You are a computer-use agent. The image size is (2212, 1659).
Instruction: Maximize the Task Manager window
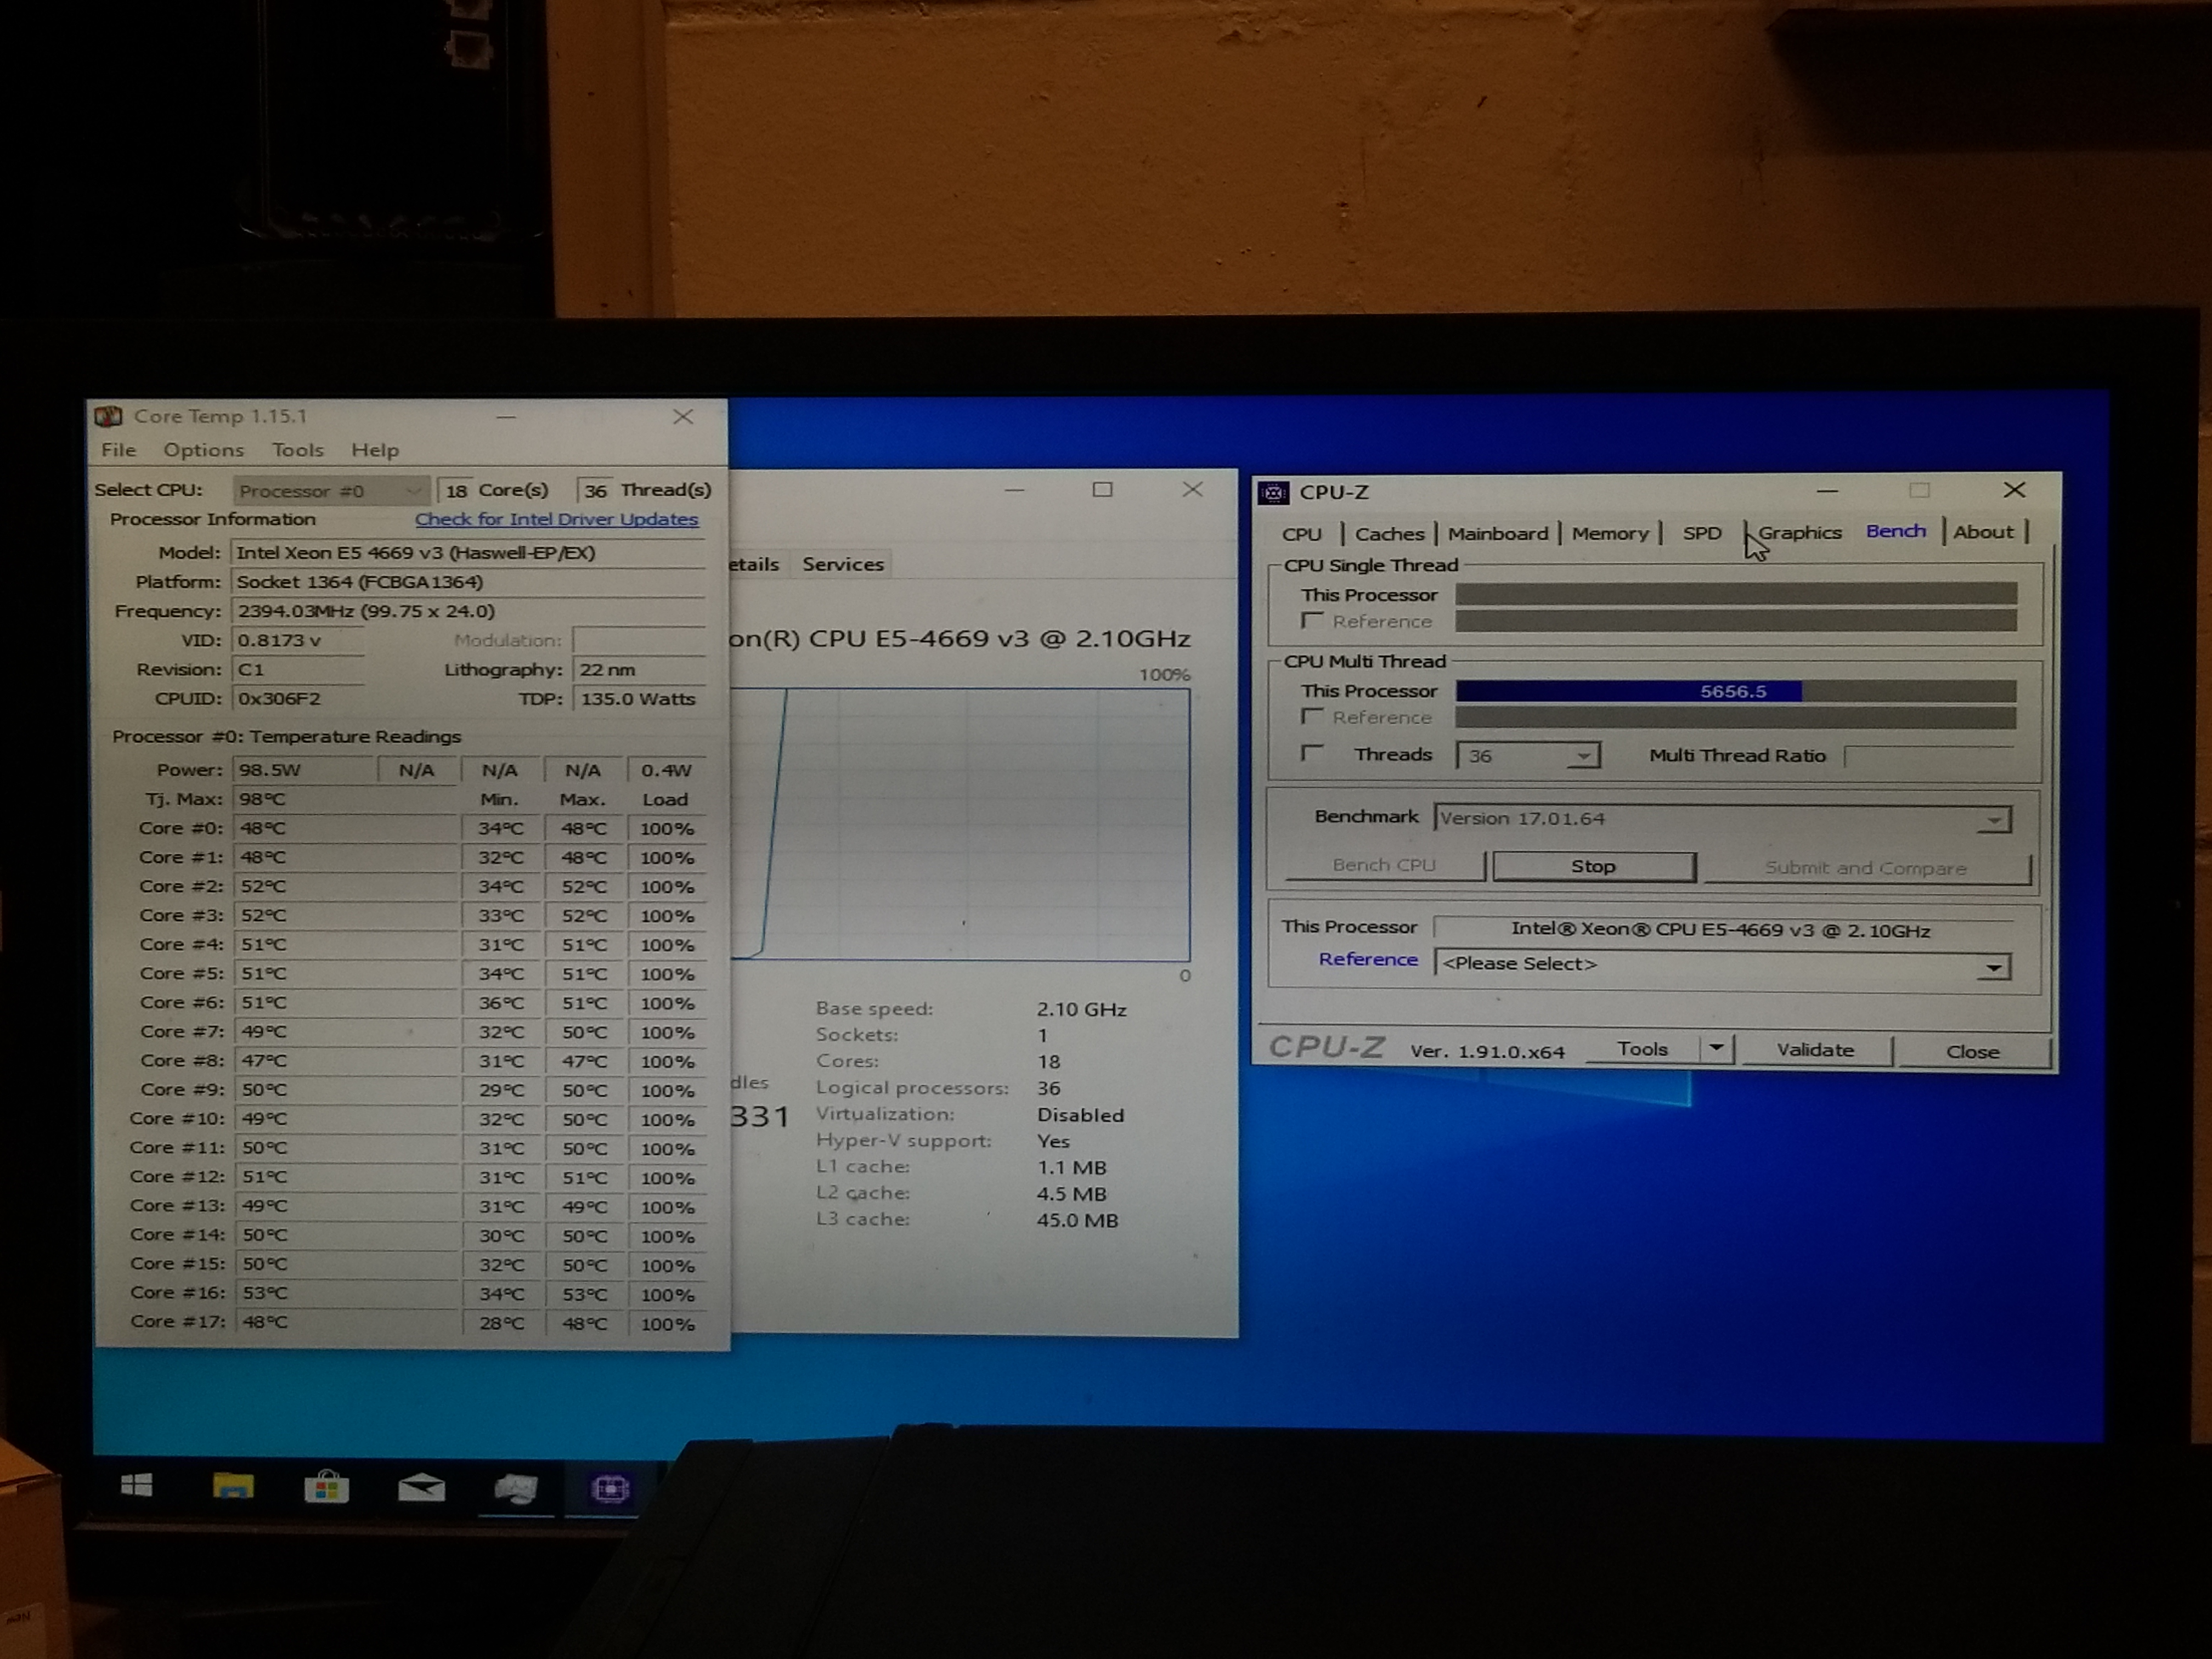click(x=1102, y=489)
